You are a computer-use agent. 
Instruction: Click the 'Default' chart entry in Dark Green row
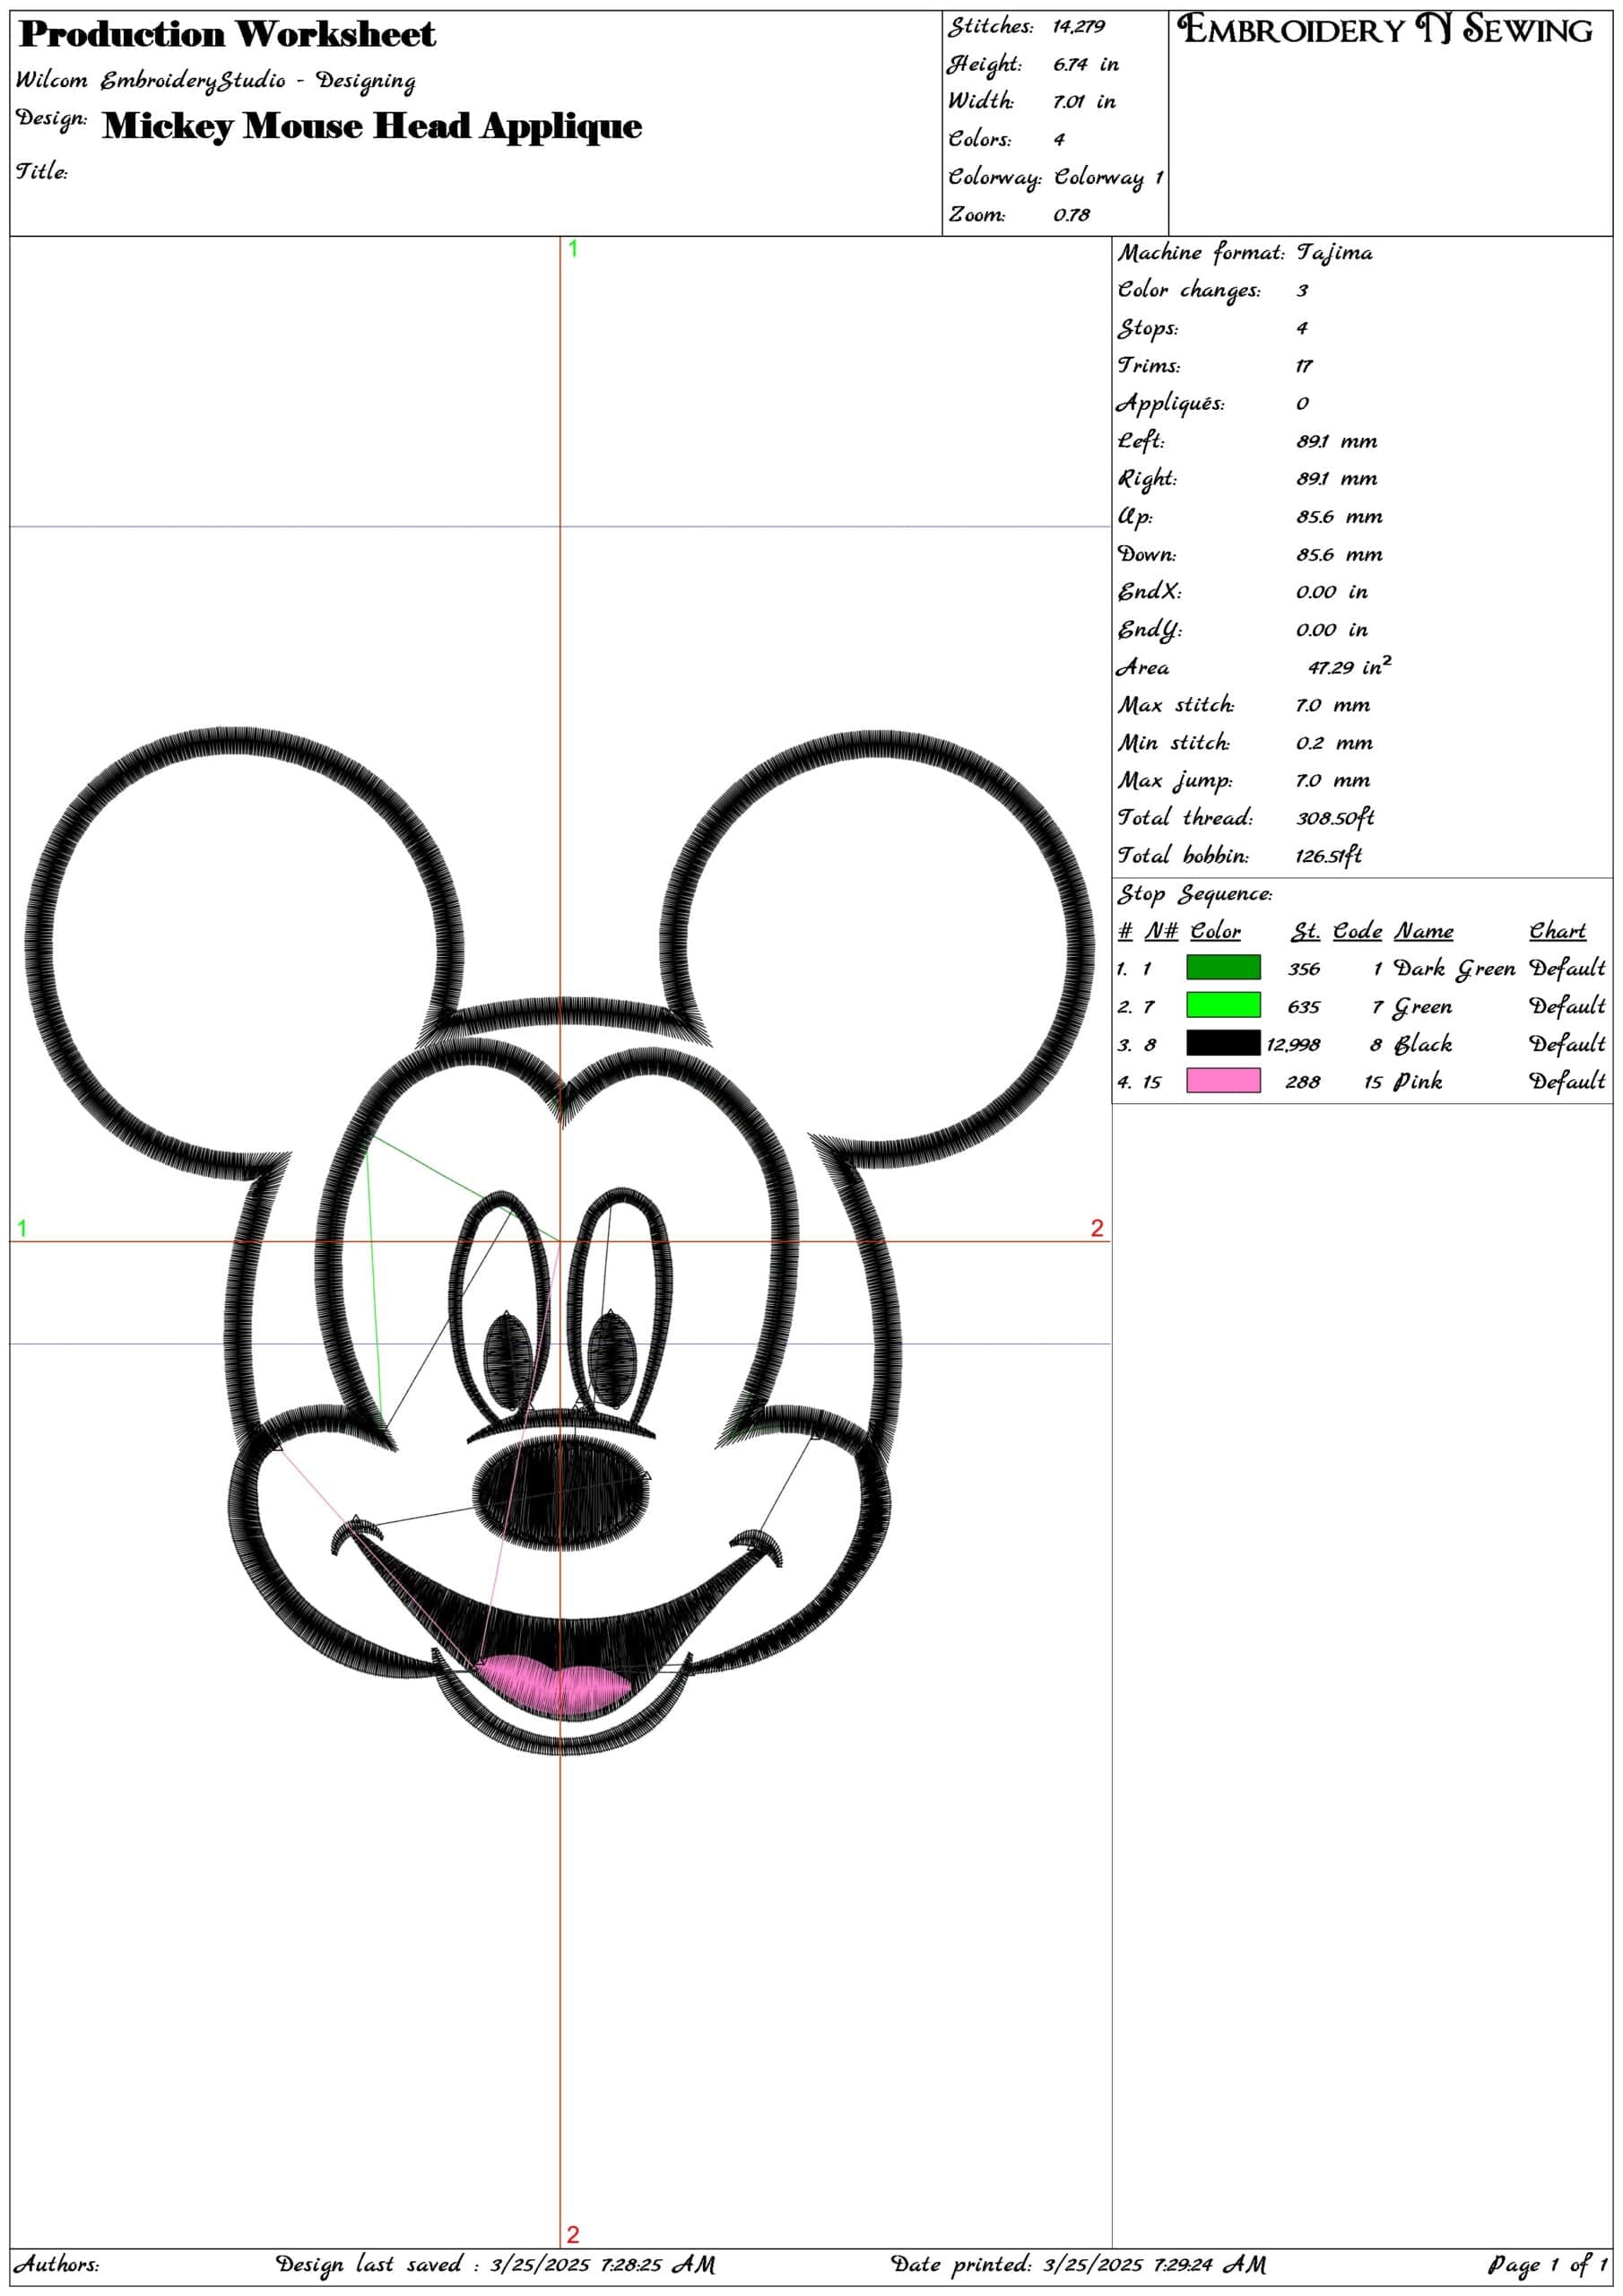coord(1566,969)
